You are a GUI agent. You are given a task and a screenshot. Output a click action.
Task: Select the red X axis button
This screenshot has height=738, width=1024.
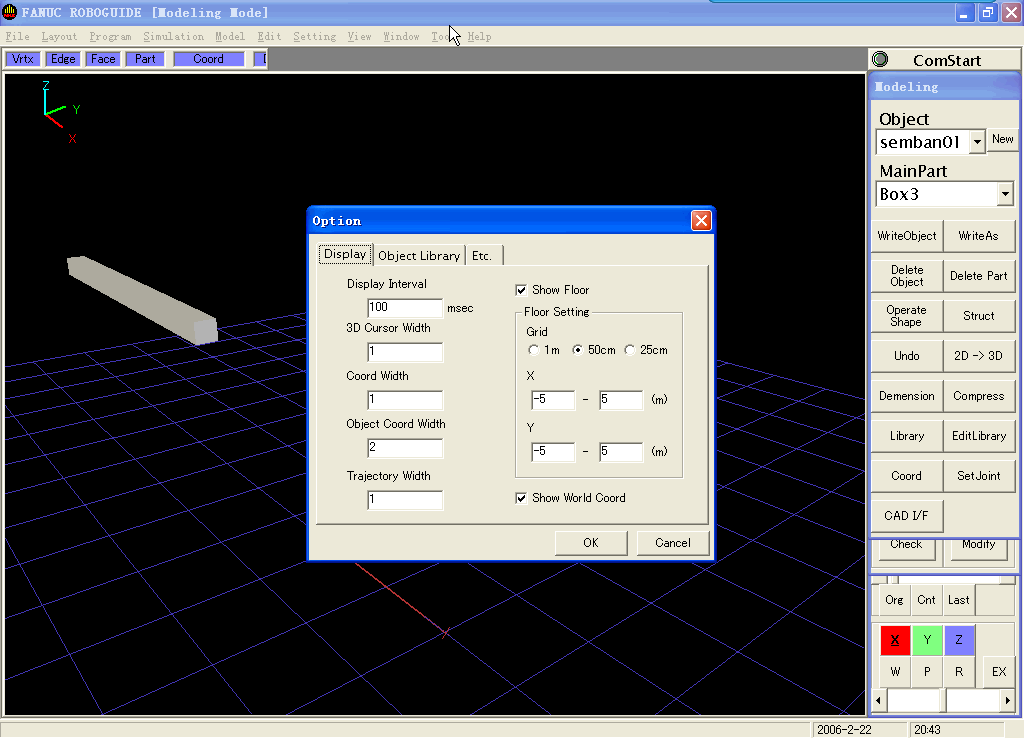tap(895, 640)
